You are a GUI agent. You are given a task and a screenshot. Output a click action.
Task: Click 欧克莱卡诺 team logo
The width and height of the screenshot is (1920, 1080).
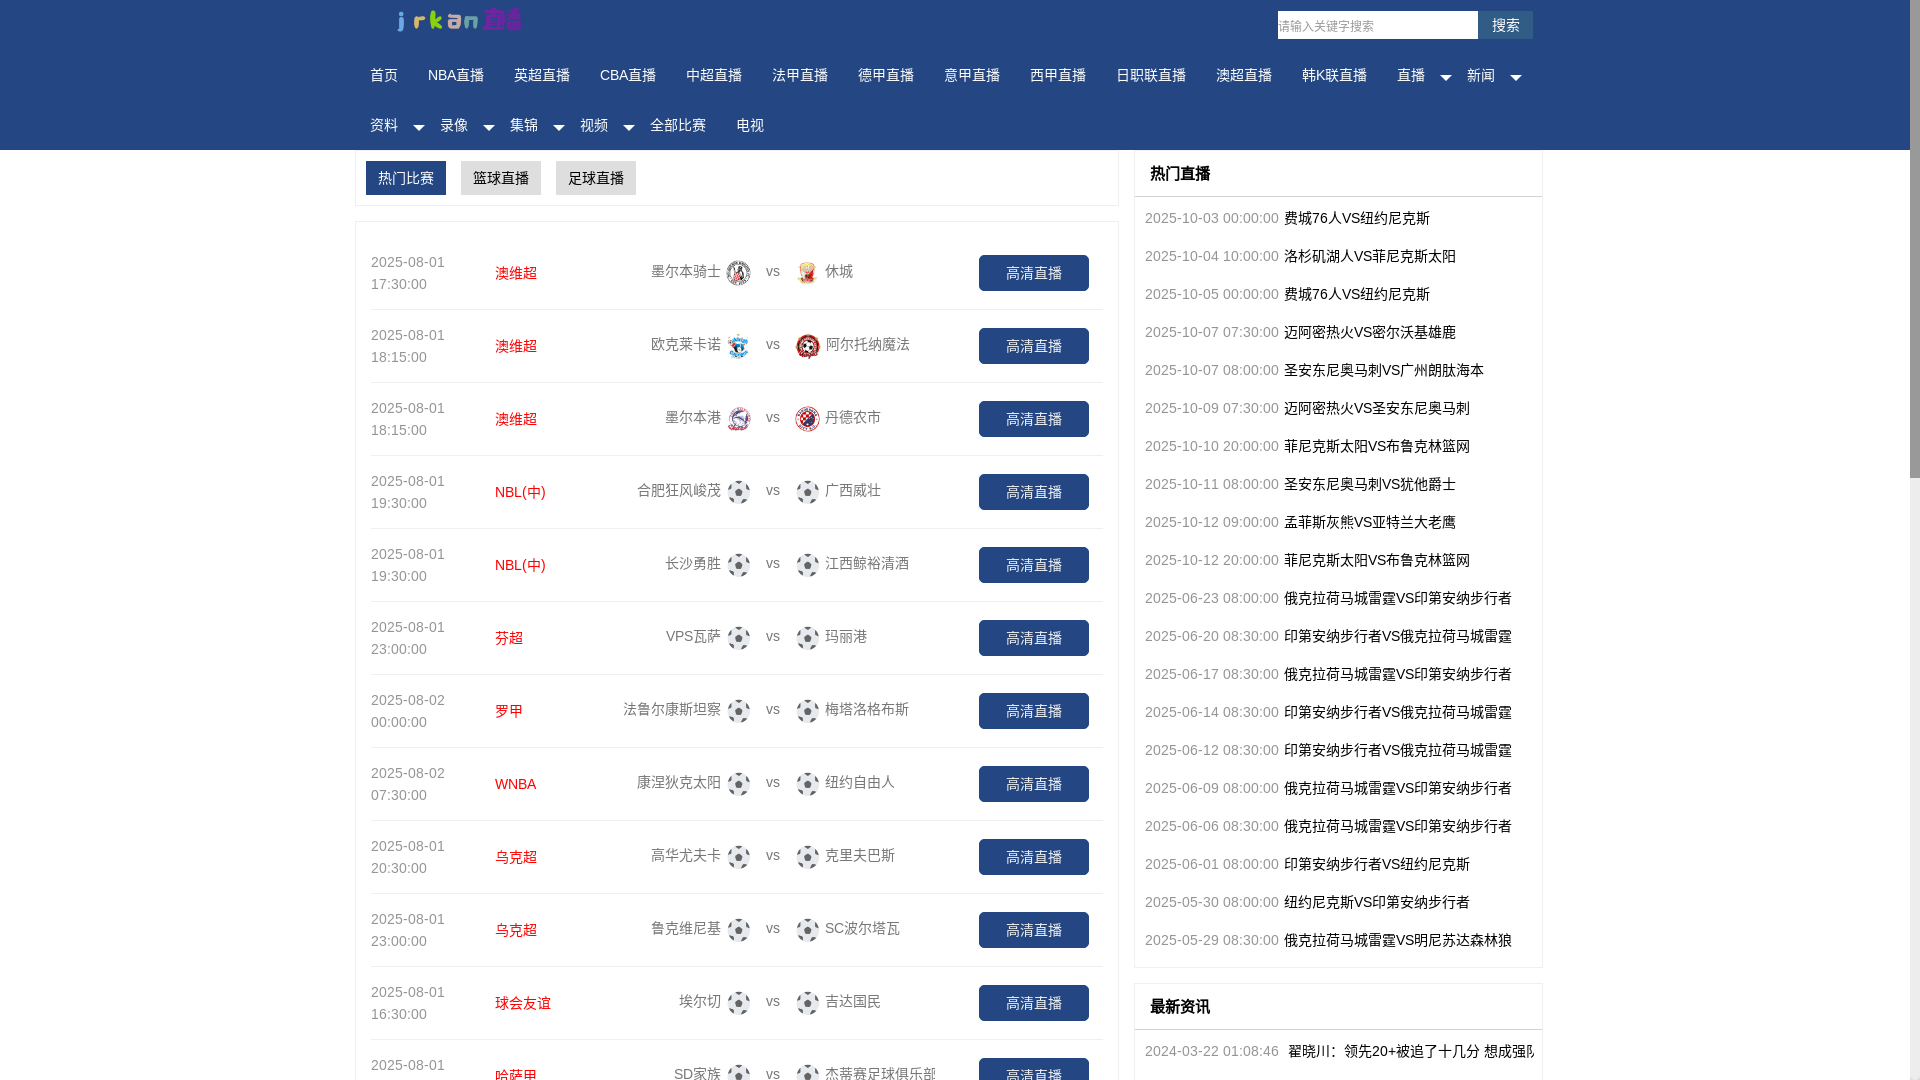[739, 346]
